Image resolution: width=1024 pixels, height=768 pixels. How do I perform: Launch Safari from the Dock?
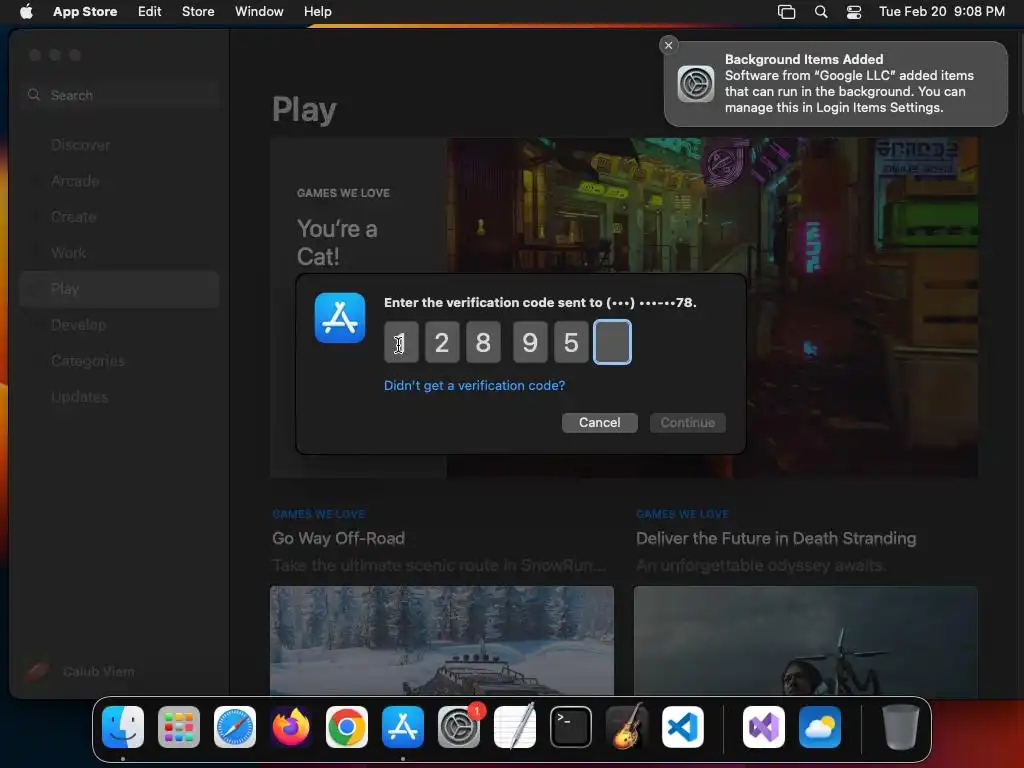235,727
